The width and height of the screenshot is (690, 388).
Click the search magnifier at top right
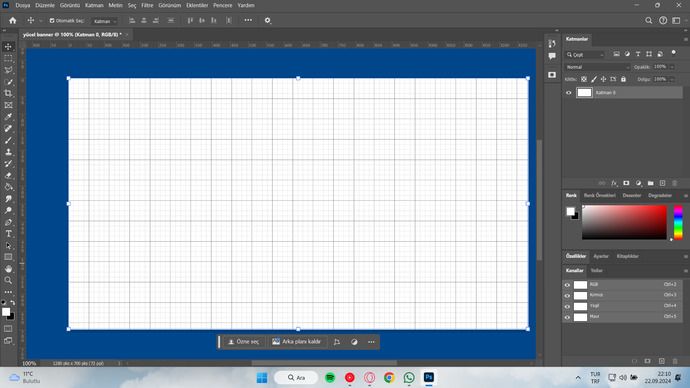tap(649, 20)
